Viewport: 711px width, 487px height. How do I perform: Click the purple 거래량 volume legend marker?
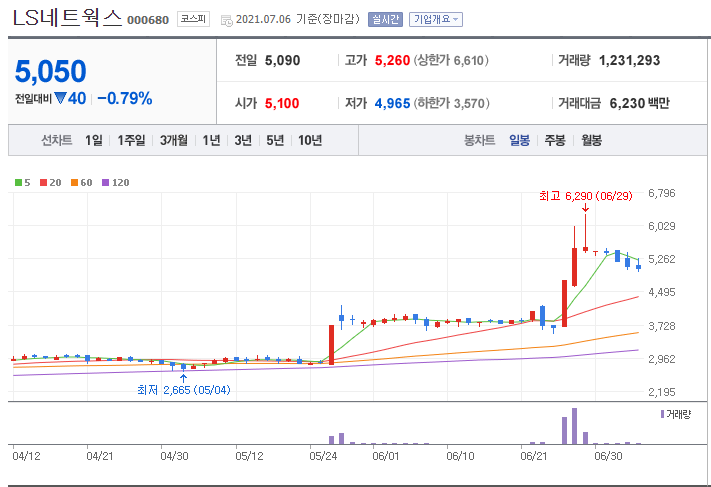tap(662, 414)
